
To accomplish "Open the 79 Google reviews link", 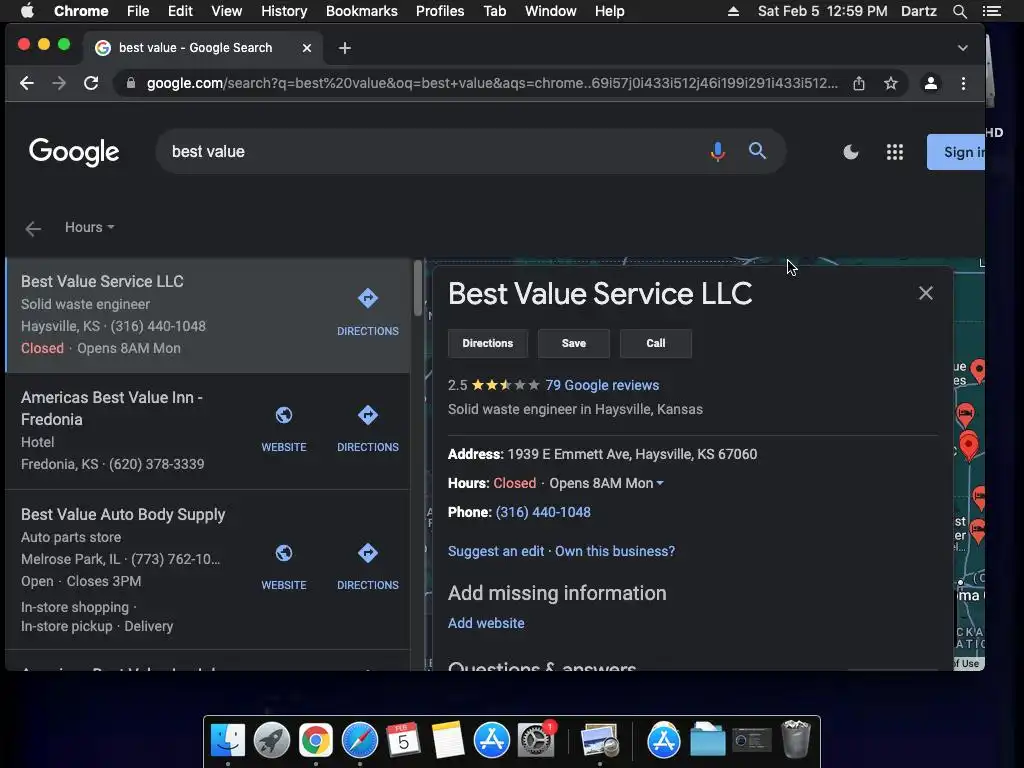I will click(x=602, y=385).
